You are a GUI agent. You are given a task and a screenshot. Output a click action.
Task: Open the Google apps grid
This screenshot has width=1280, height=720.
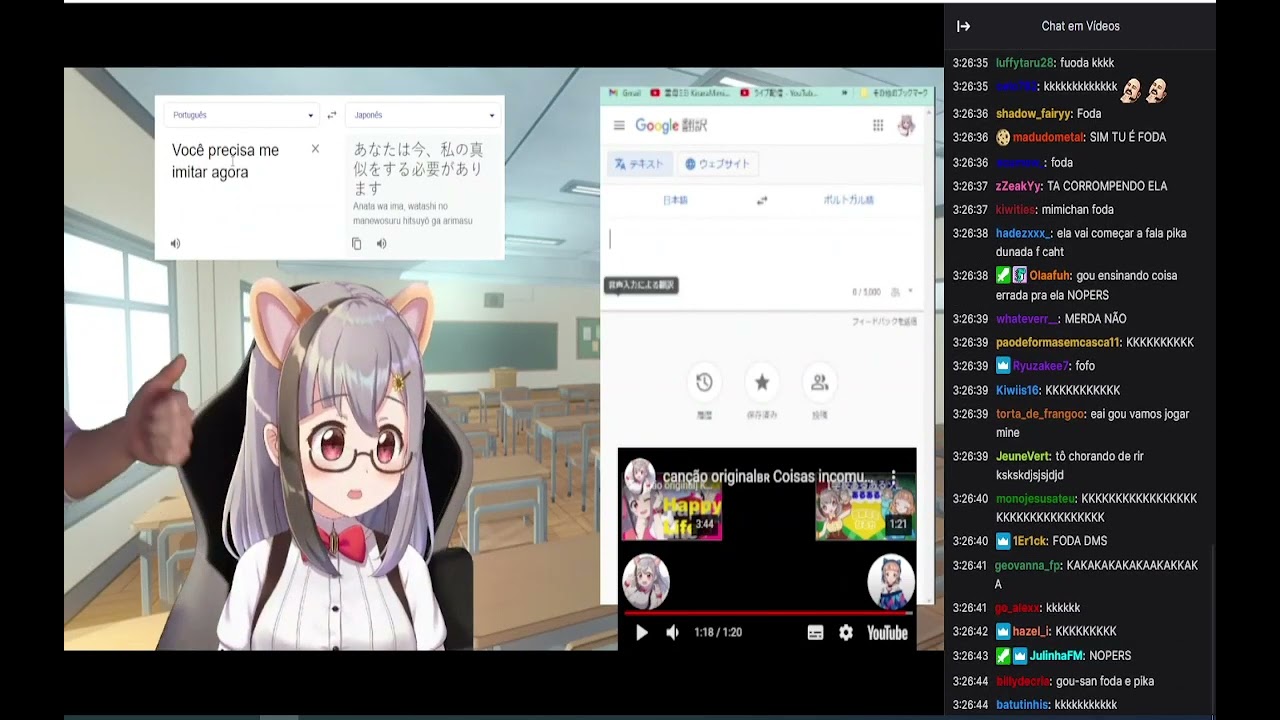878,125
